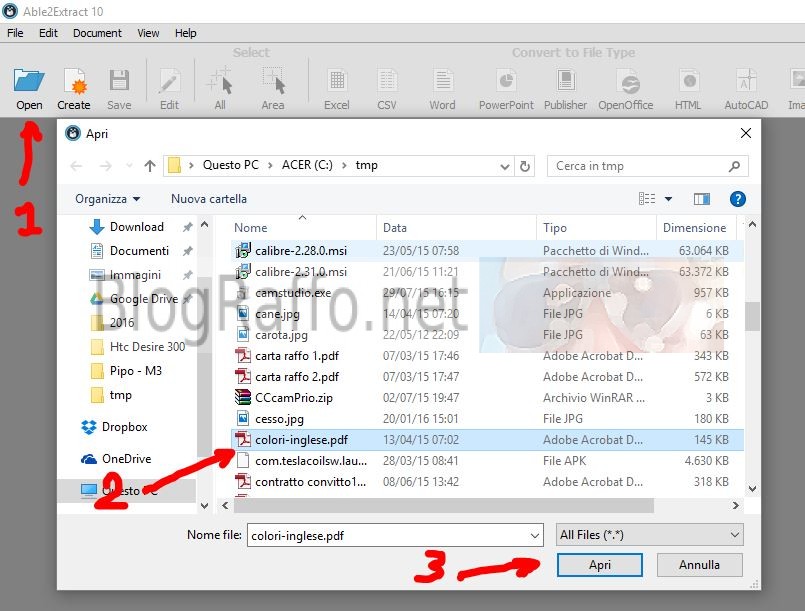Close the Apri dialog
This screenshot has width=805, height=611.
point(746,133)
